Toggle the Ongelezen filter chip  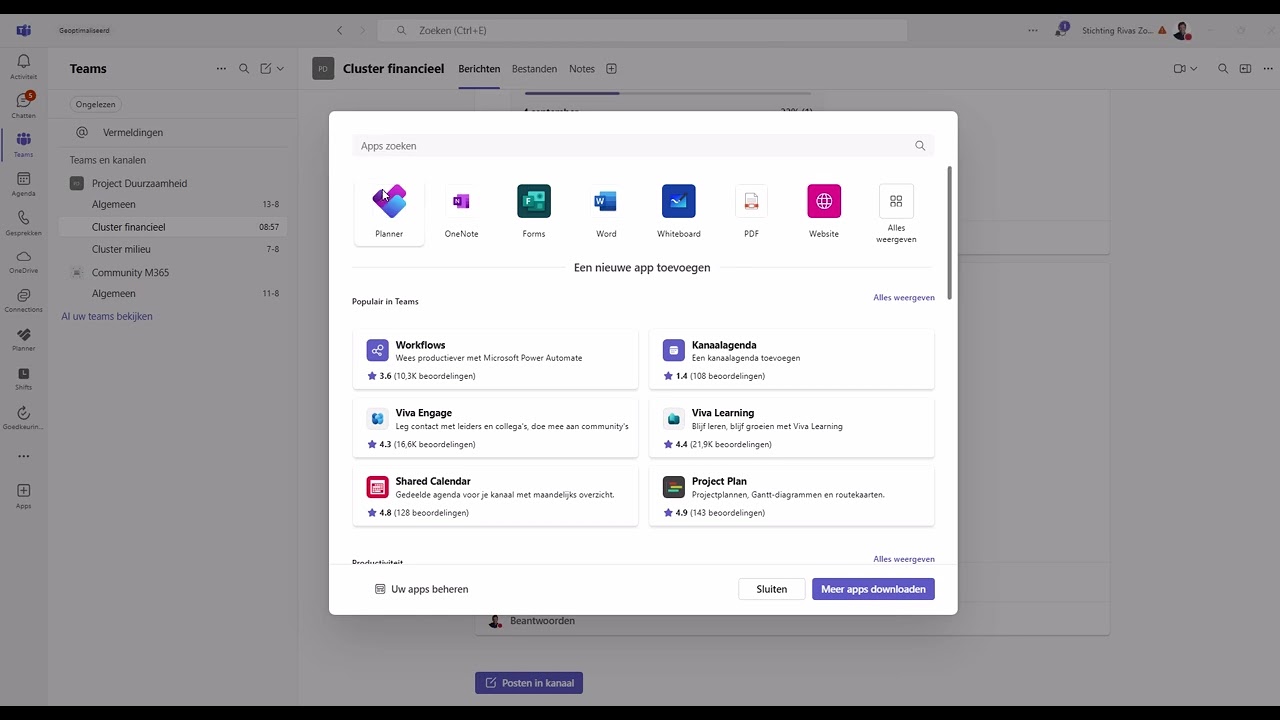96,104
